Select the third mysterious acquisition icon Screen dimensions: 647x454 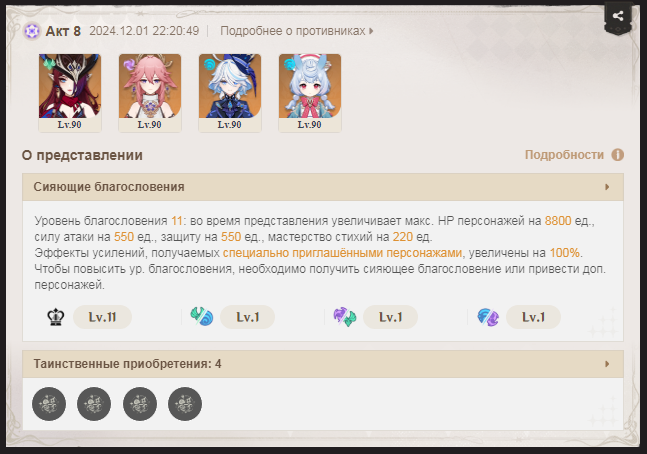[139, 404]
